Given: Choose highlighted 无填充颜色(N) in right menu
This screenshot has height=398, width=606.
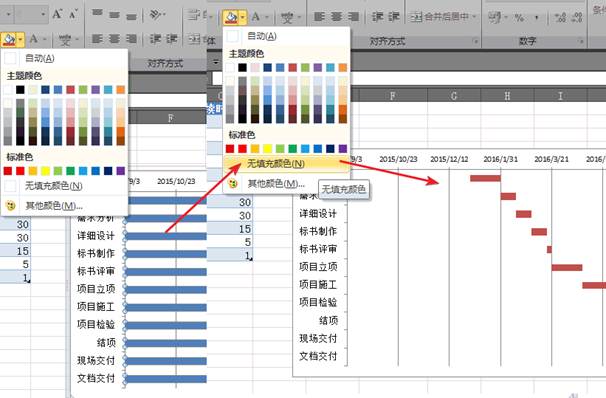Looking at the screenshot, I should (286, 164).
